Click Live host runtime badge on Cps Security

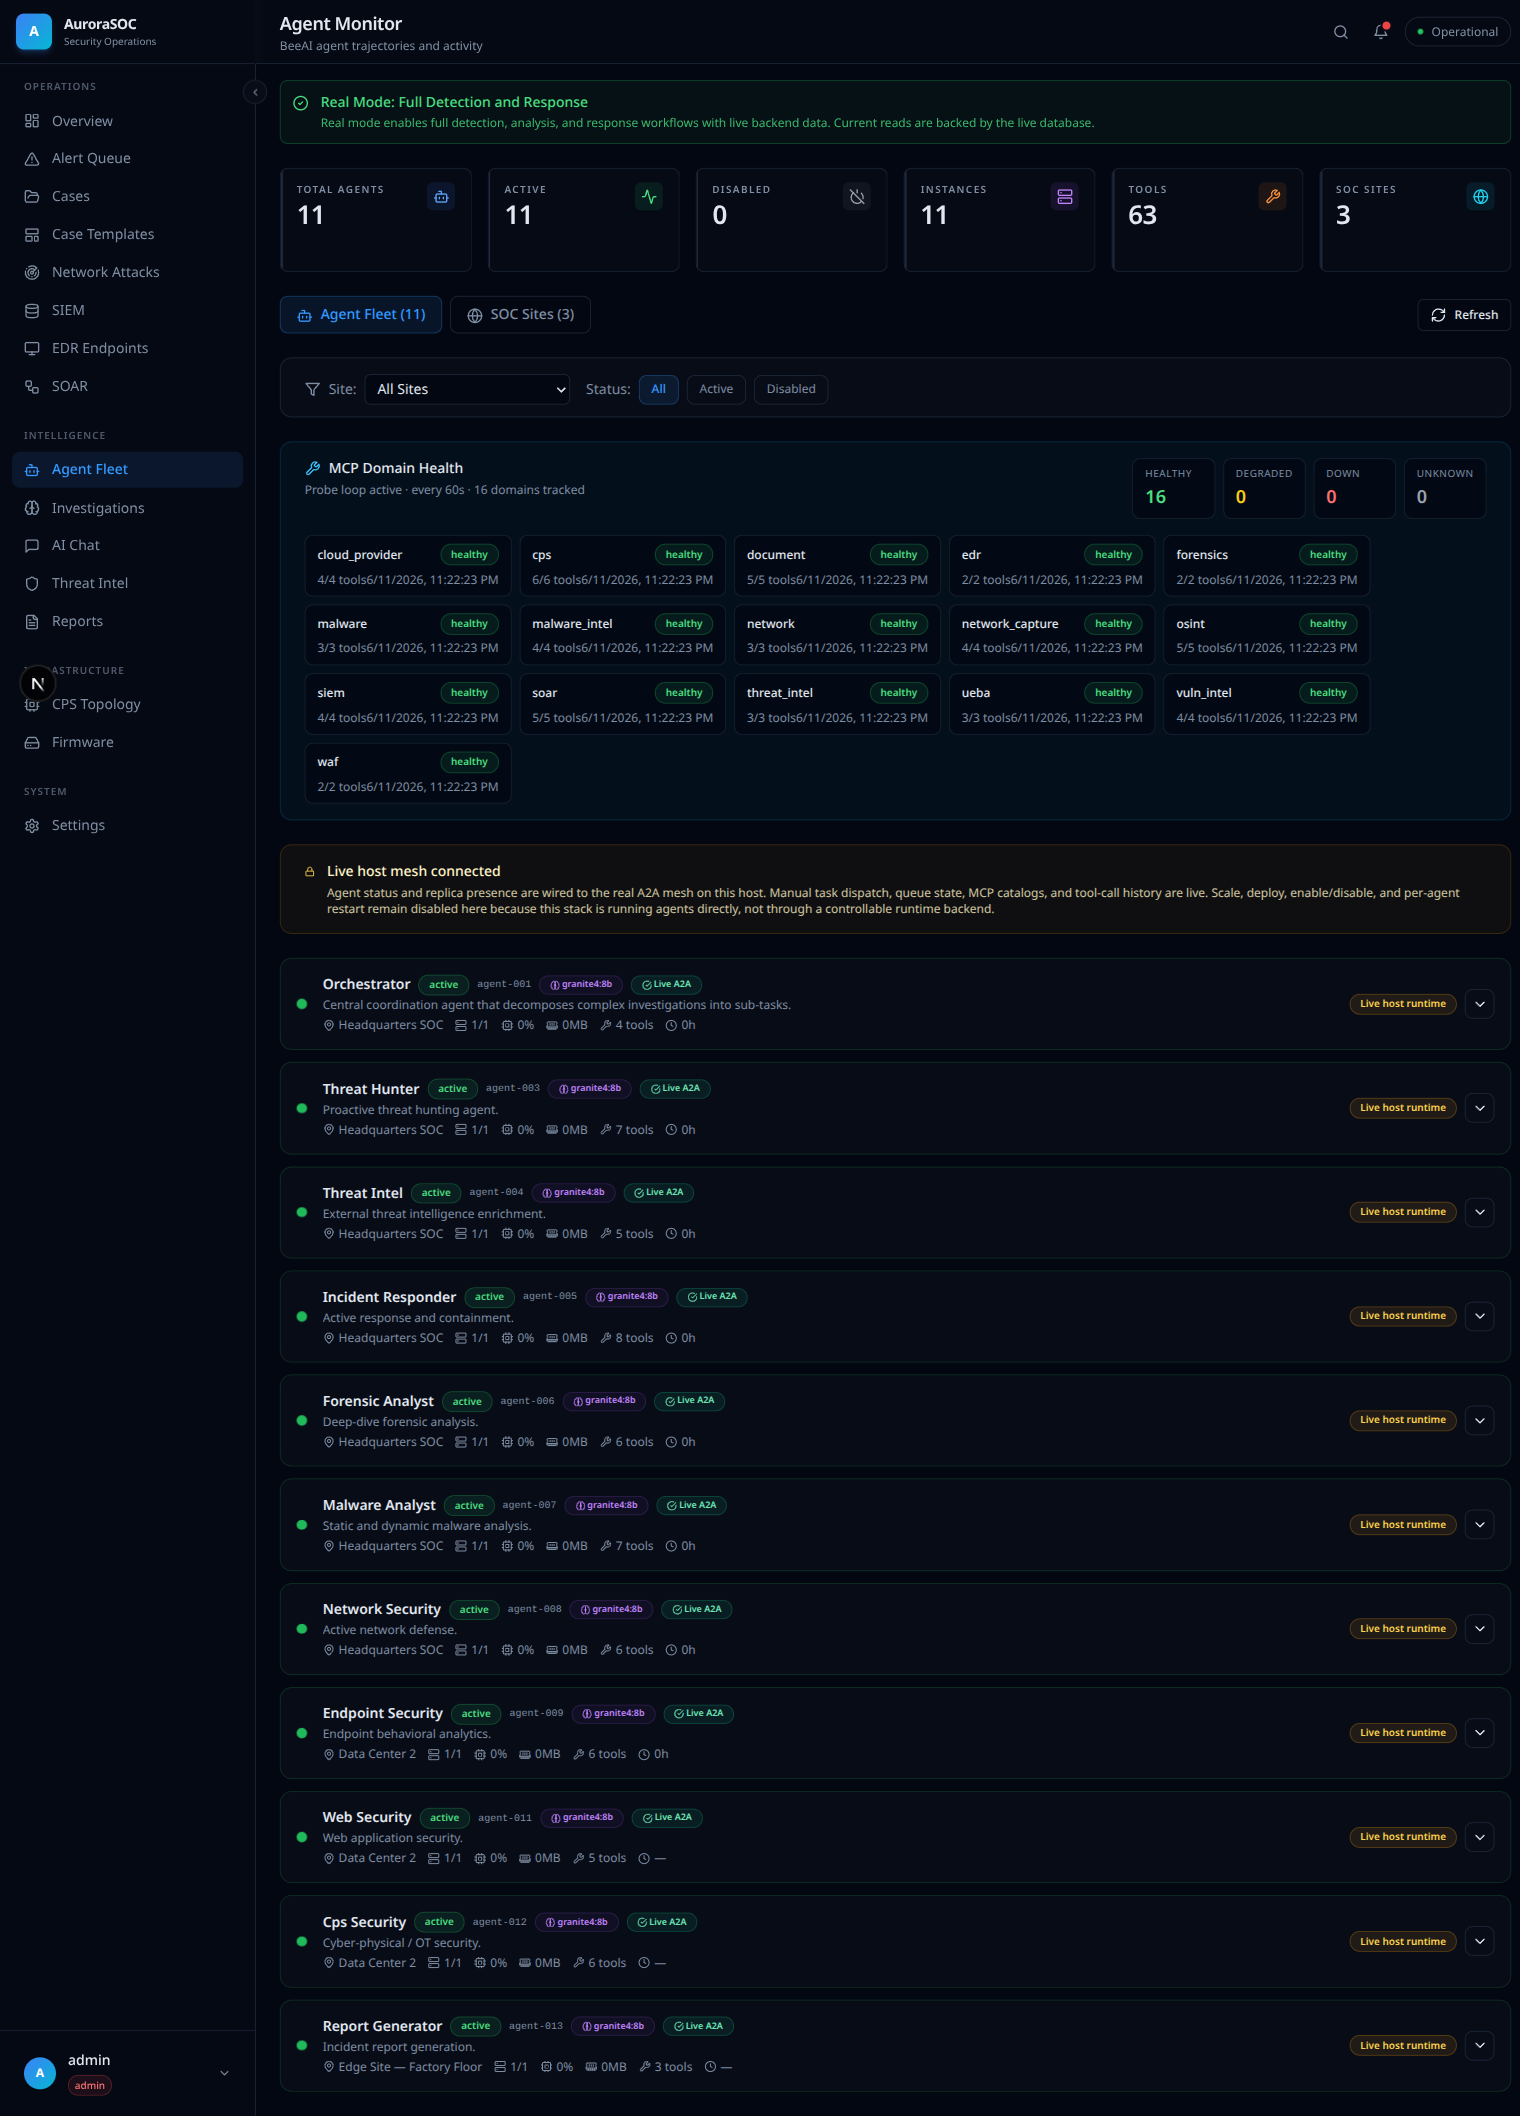[x=1403, y=1942]
